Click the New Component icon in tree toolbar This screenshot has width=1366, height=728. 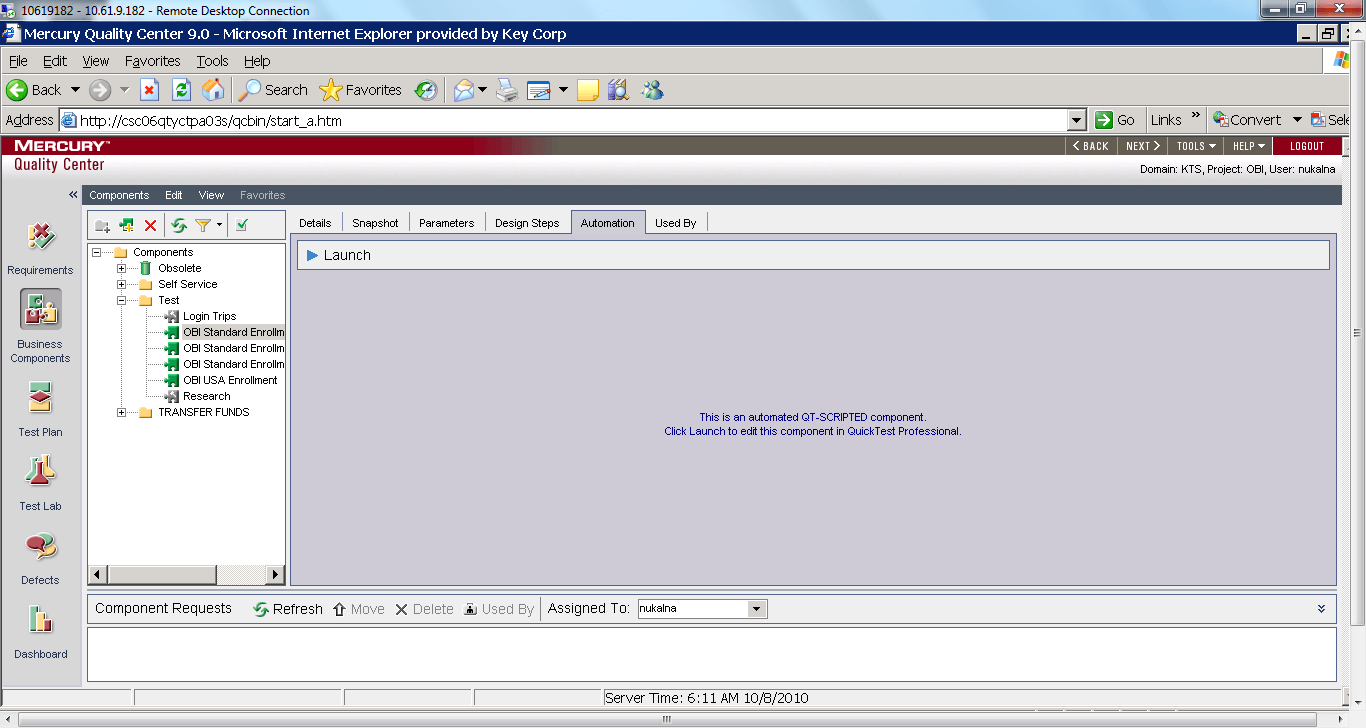[x=126, y=226]
